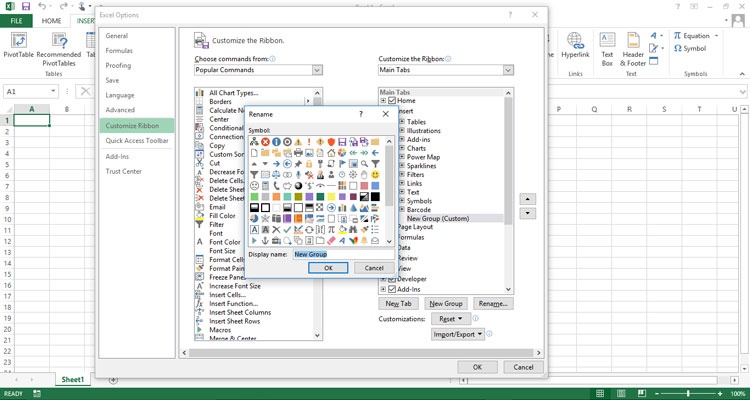Open the Trust Center category

pos(123,171)
